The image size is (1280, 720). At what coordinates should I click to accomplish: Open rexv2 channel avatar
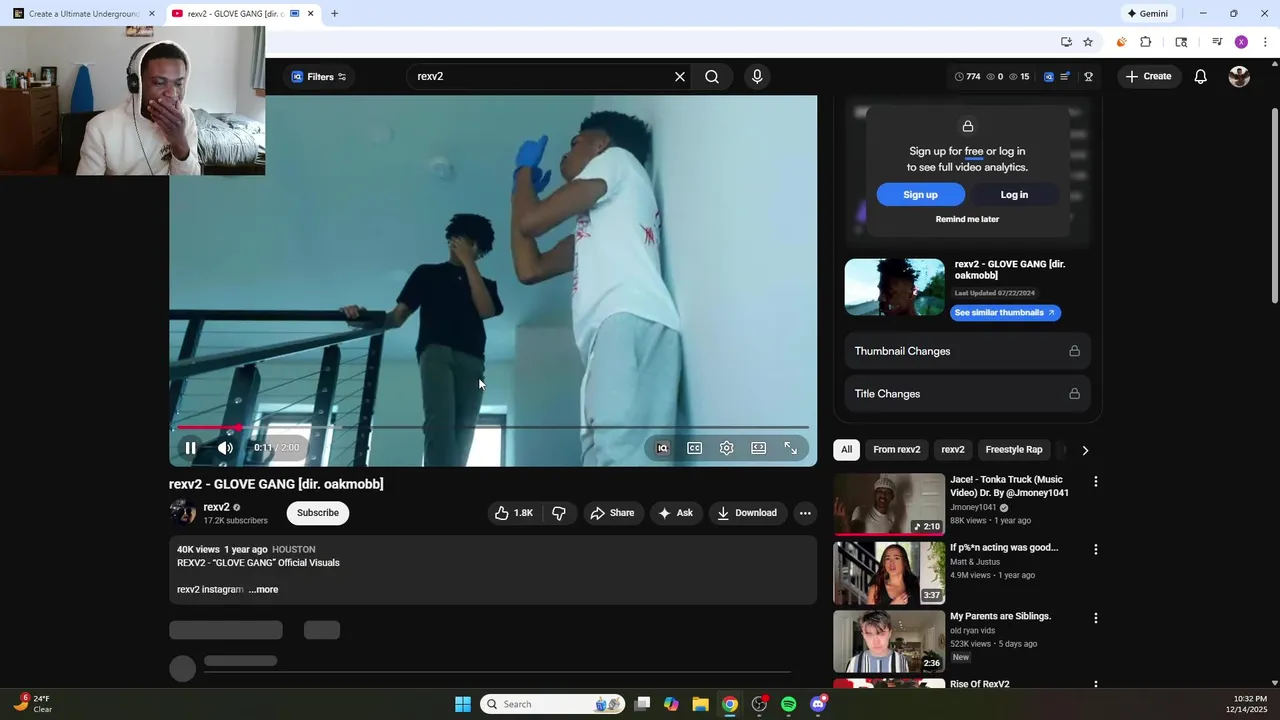183,513
